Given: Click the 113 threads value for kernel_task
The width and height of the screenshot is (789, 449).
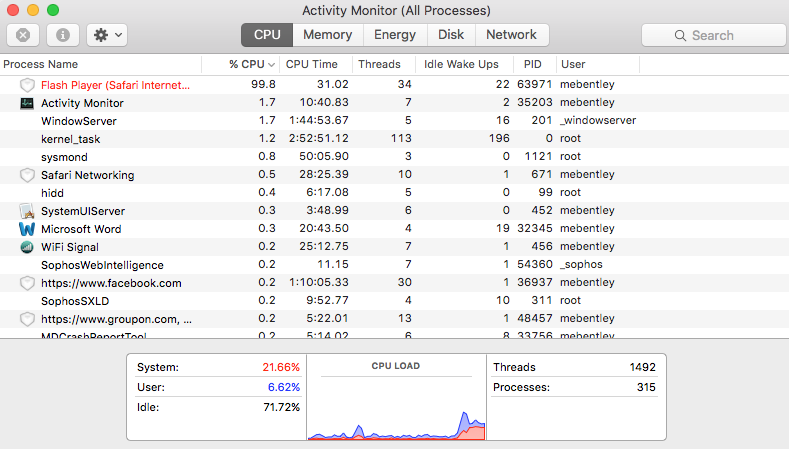Looking at the screenshot, I should (x=401, y=138).
